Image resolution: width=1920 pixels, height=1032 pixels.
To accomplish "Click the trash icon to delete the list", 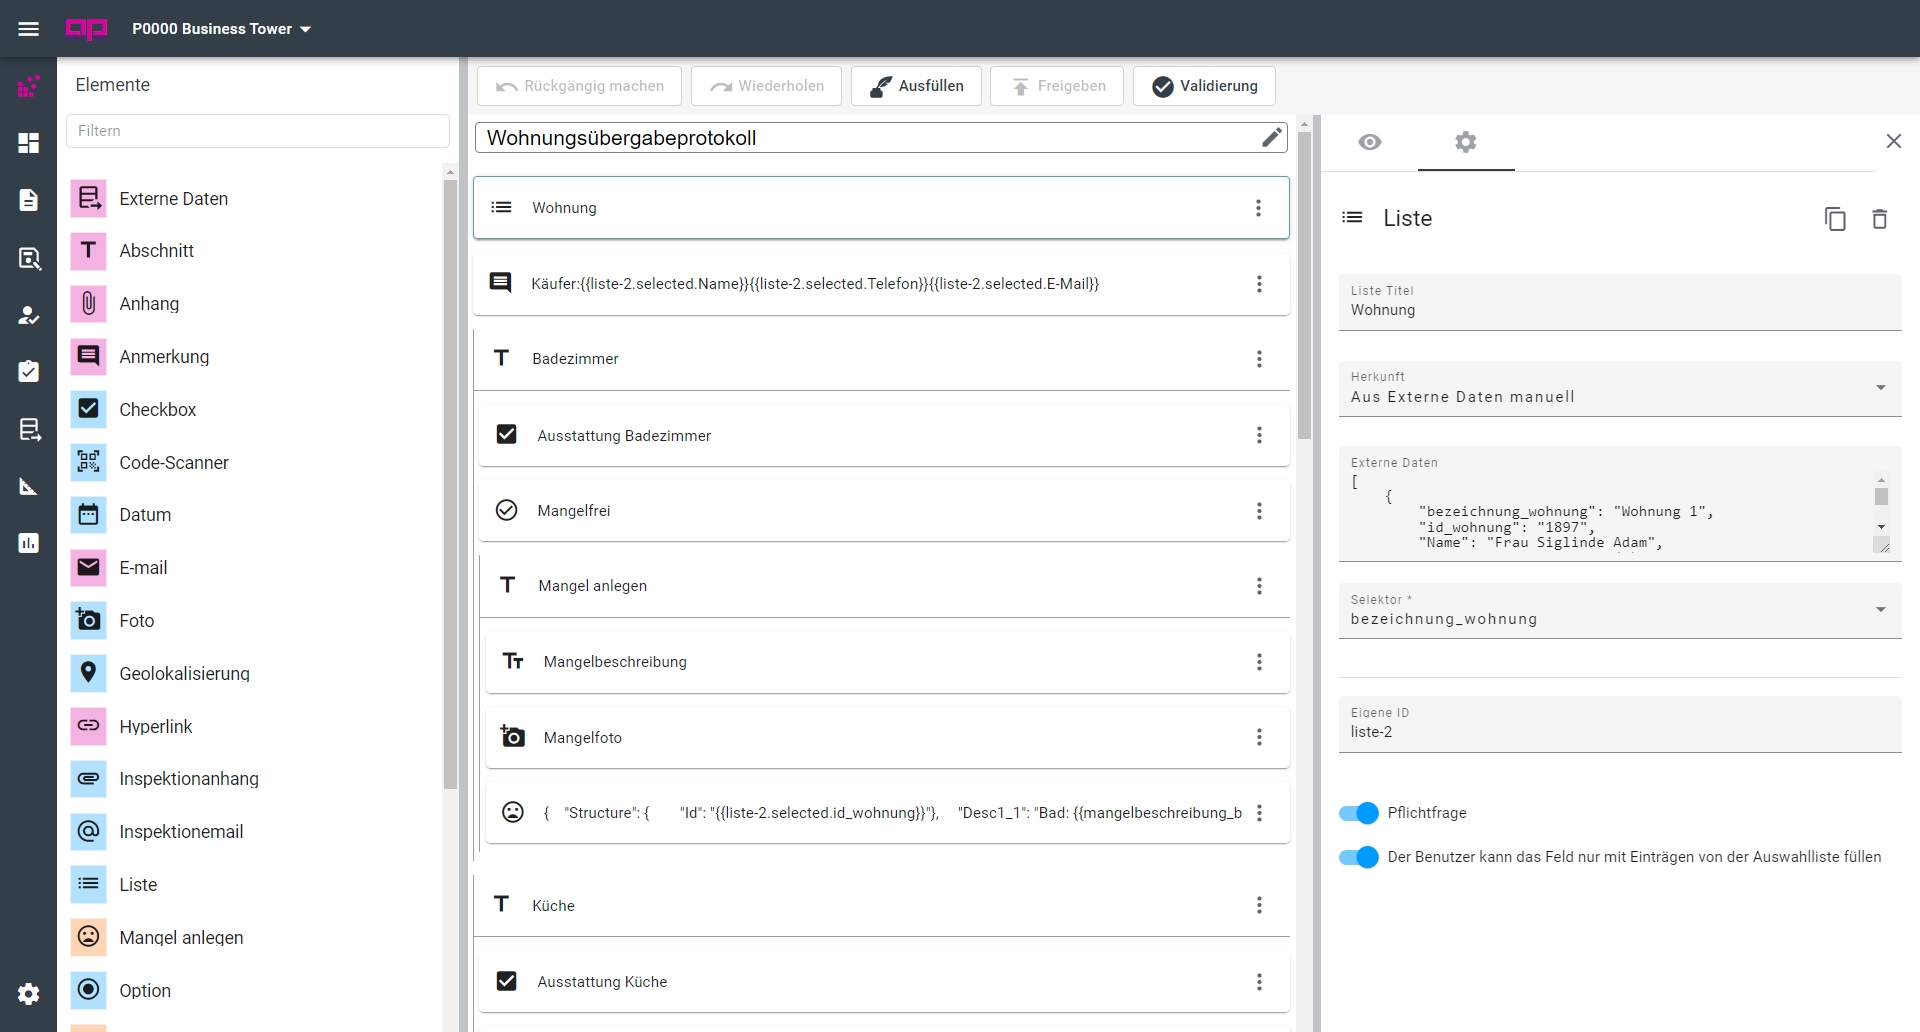I will [x=1879, y=219].
